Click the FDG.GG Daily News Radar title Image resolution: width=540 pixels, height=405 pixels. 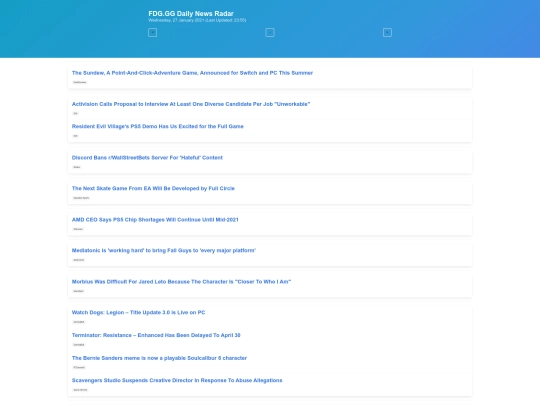tap(191, 13)
